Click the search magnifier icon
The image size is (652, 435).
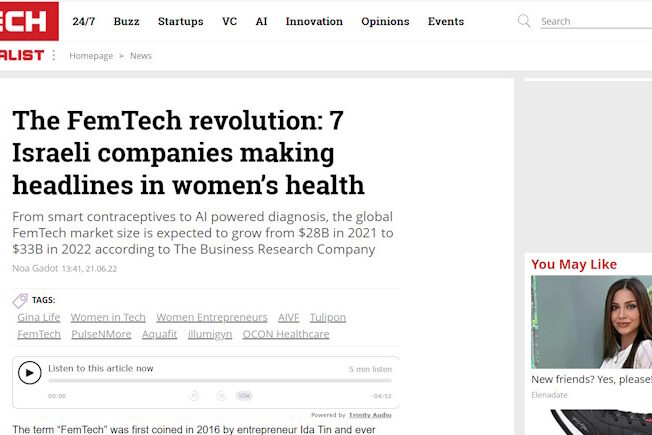click(x=524, y=21)
